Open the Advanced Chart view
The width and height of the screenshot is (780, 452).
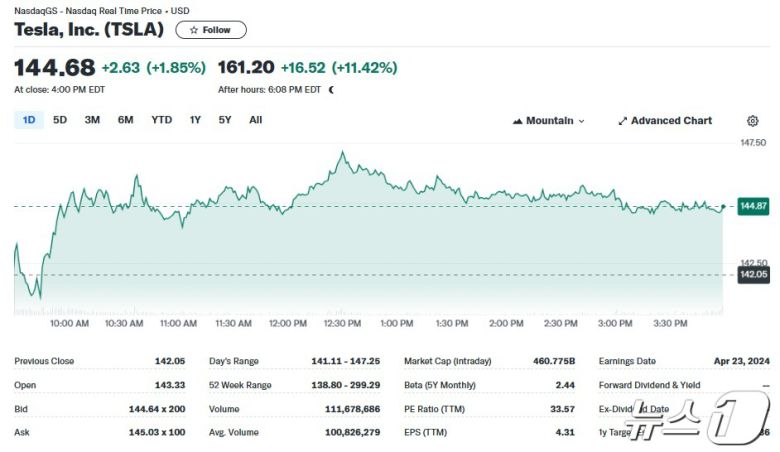pos(671,121)
